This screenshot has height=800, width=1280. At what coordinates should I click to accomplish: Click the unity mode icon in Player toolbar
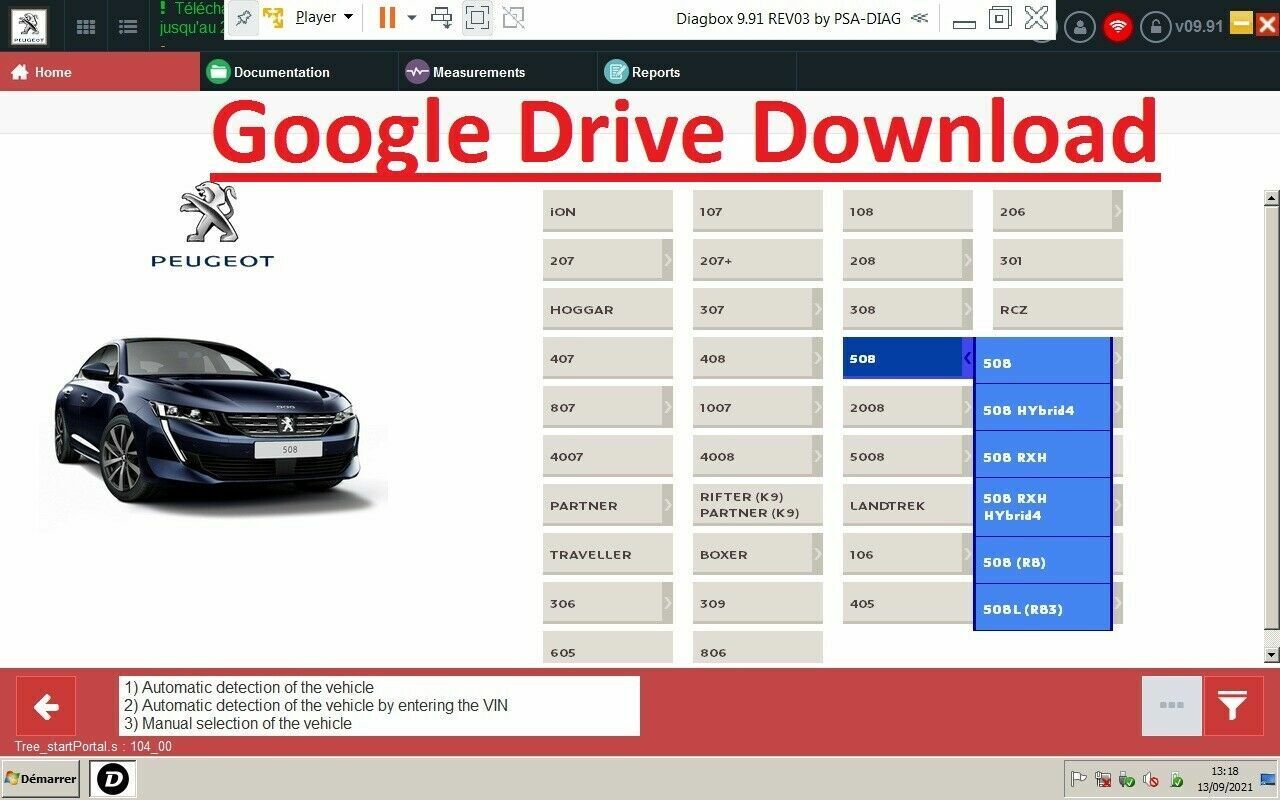513,17
